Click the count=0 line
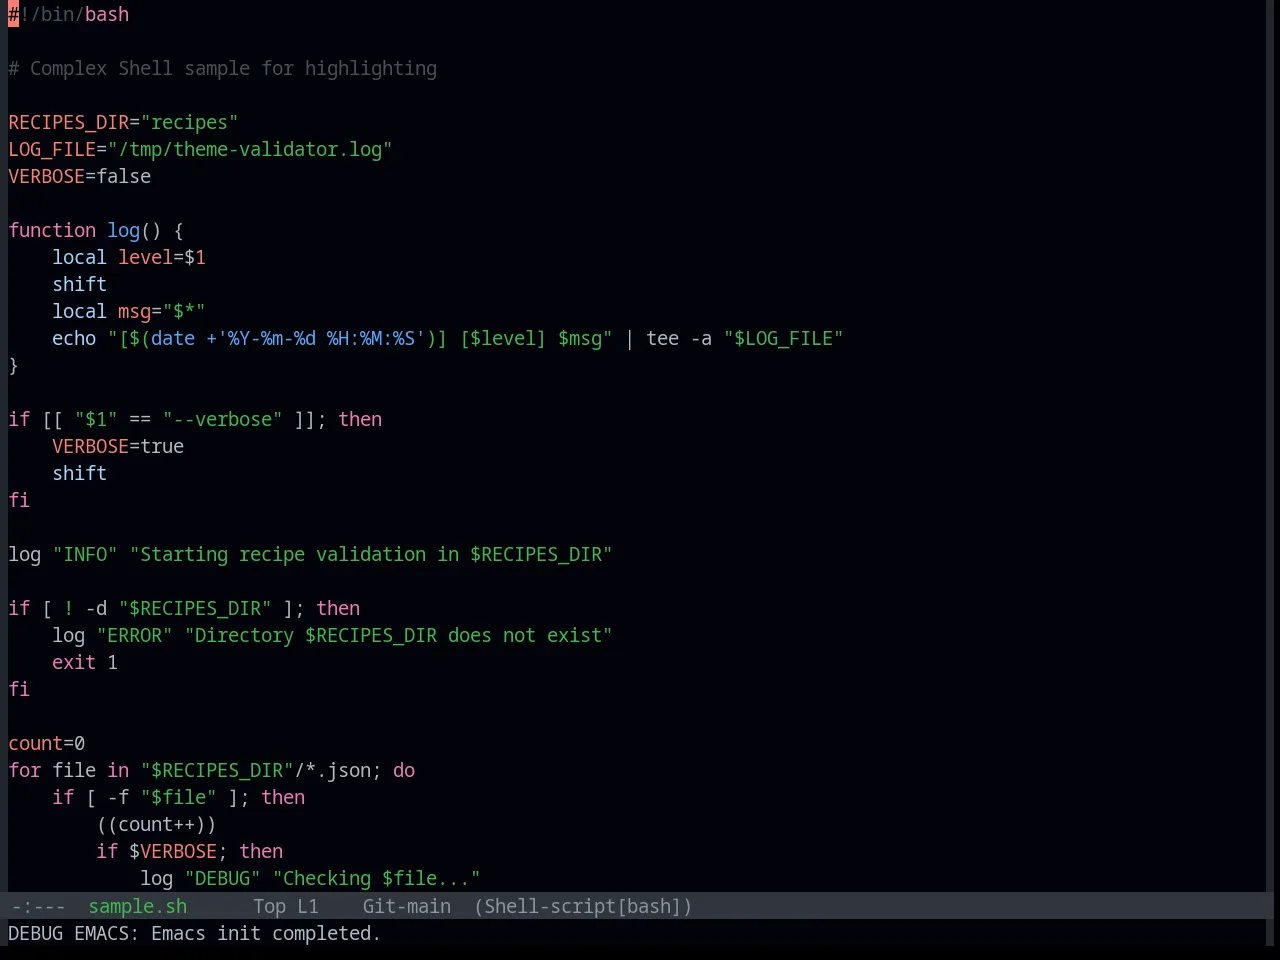This screenshot has height=960, width=1280. pos(47,743)
